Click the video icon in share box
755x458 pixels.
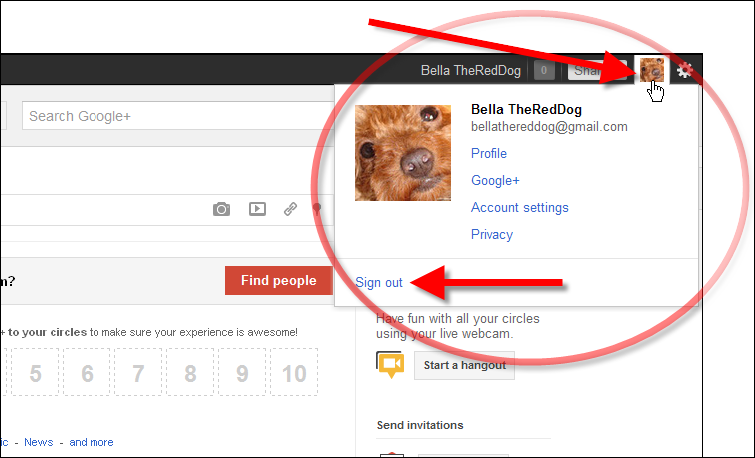[257, 209]
